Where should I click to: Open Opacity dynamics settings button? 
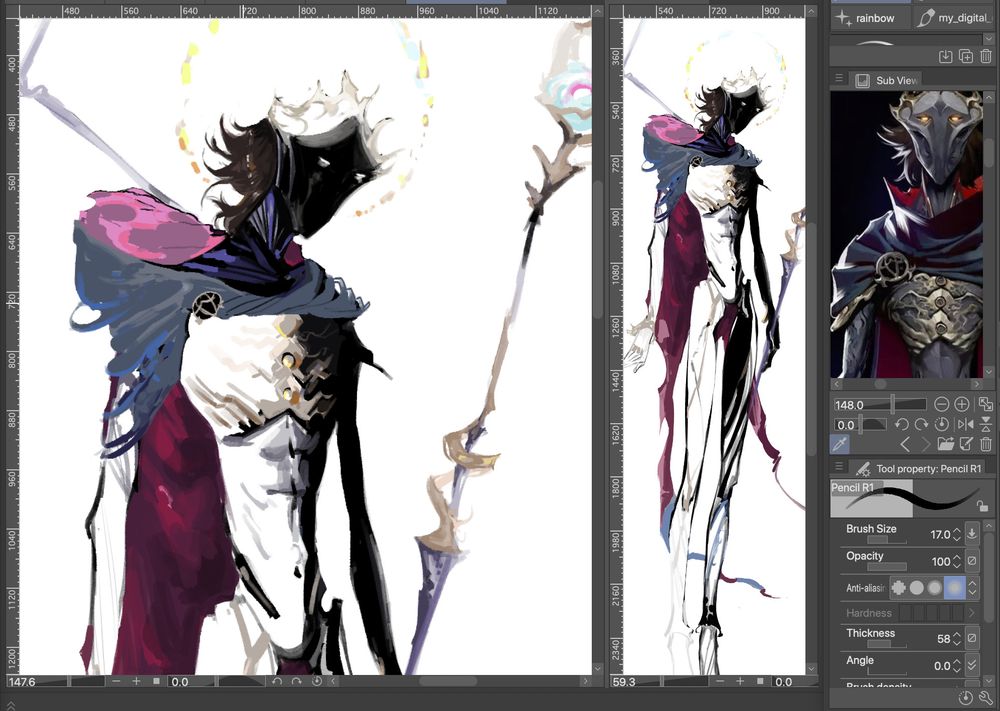pos(971,561)
